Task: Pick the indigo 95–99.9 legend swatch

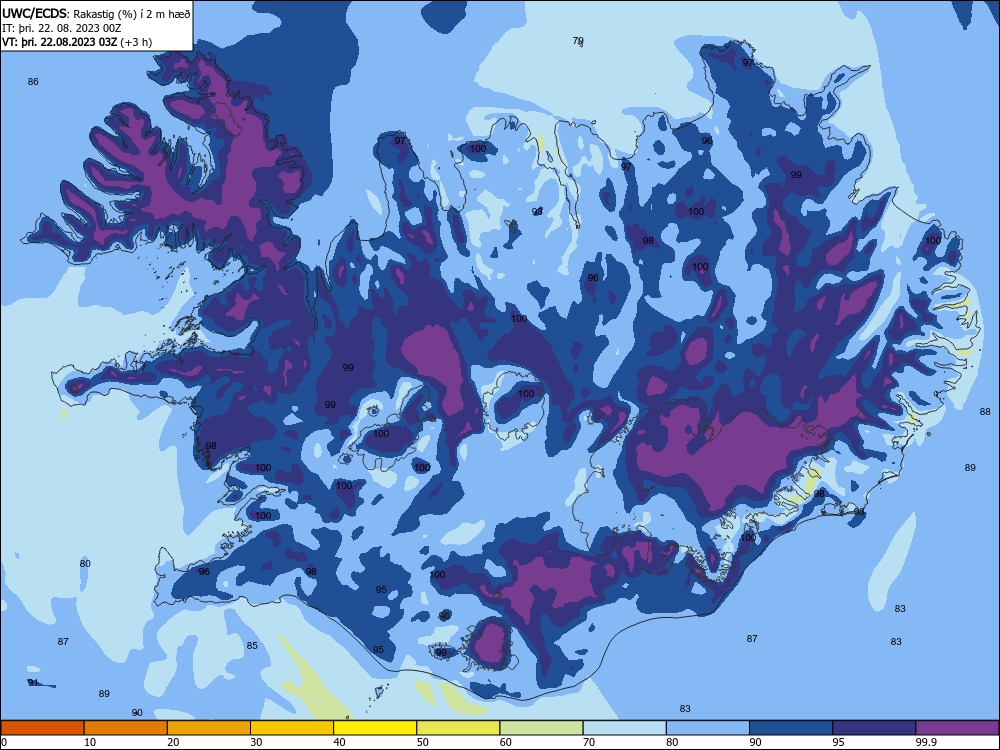Action: tap(874, 728)
